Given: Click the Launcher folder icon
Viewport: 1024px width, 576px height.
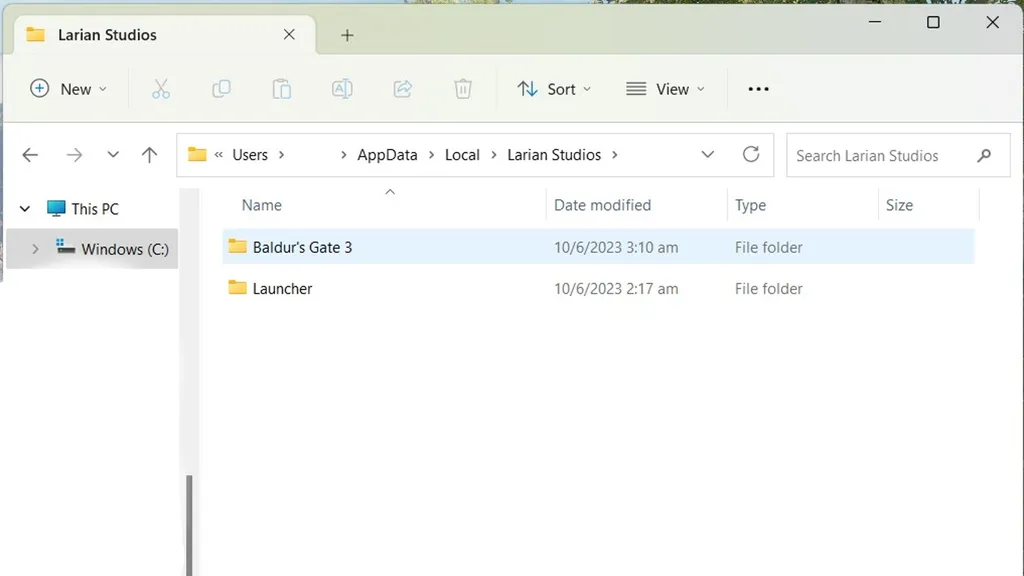Looking at the screenshot, I should [x=237, y=287].
